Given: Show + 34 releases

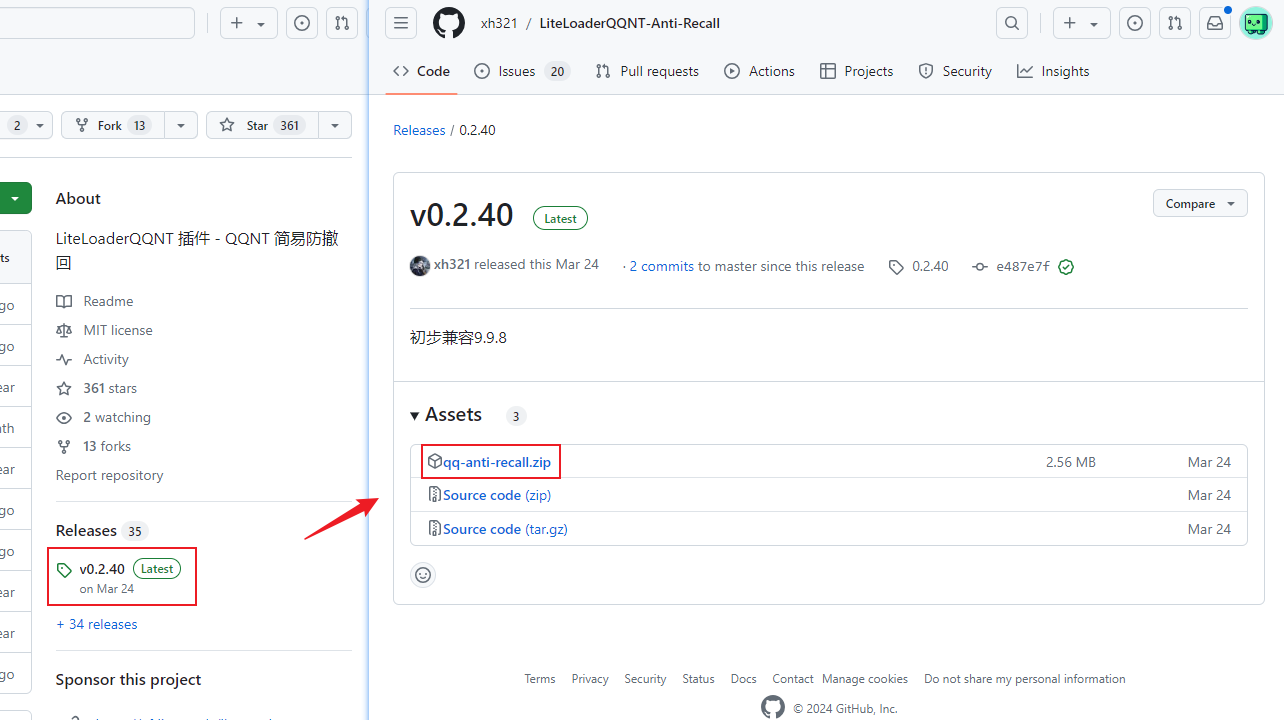Looking at the screenshot, I should 97,624.
